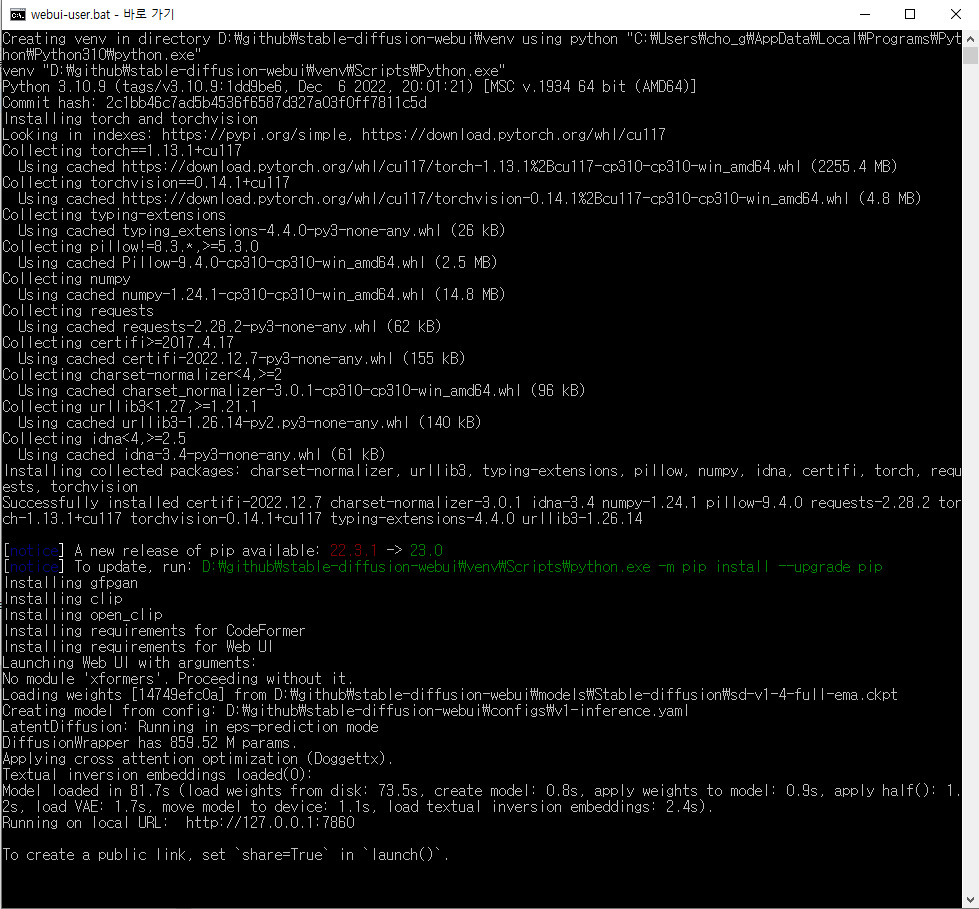Click the vertical scrollbar thumb
This screenshot has height=909, width=979.
point(970,56)
